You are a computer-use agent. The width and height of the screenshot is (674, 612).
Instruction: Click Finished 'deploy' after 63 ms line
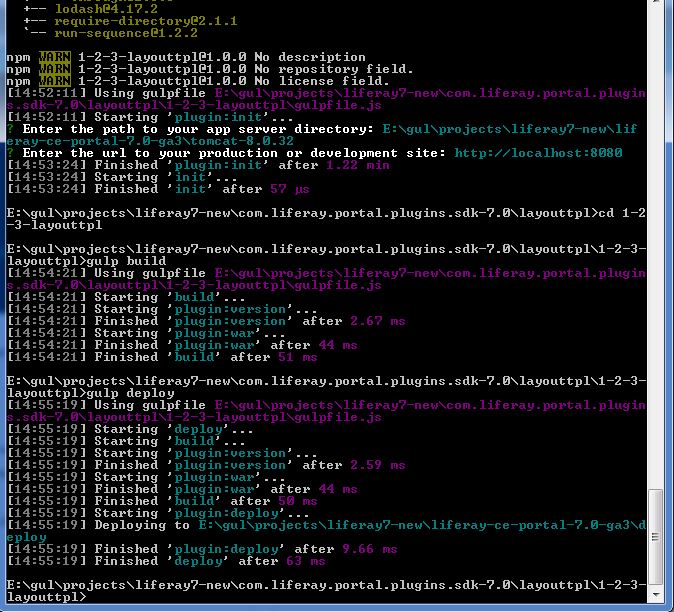pyautogui.click(x=166, y=561)
